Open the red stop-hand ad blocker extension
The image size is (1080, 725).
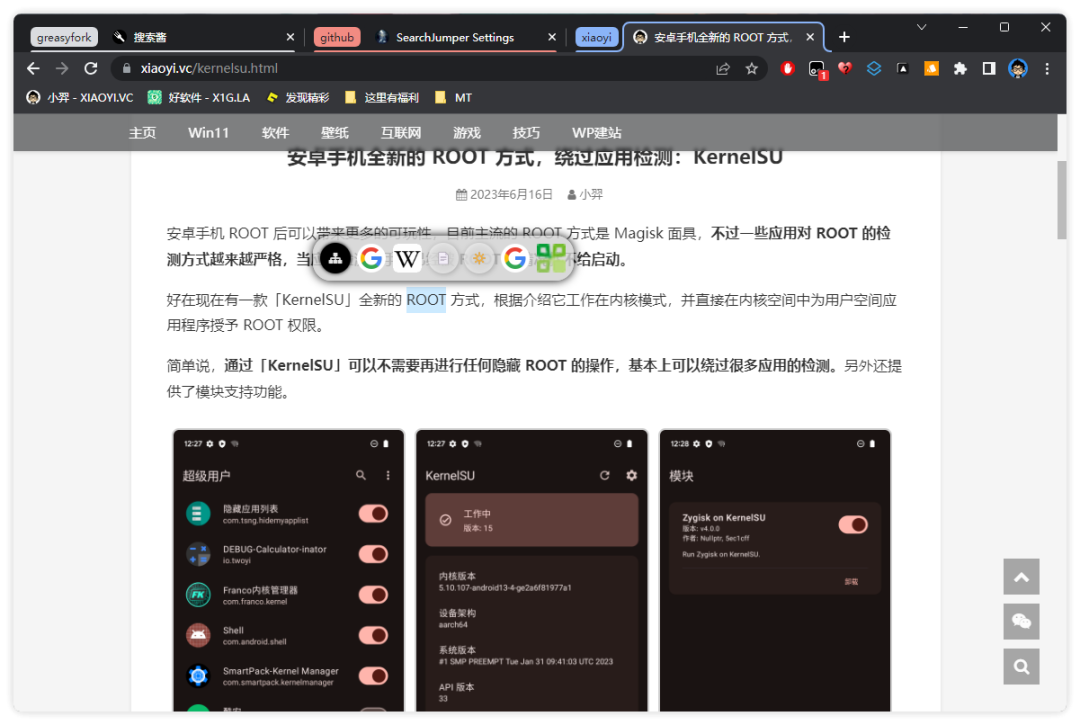[787, 68]
